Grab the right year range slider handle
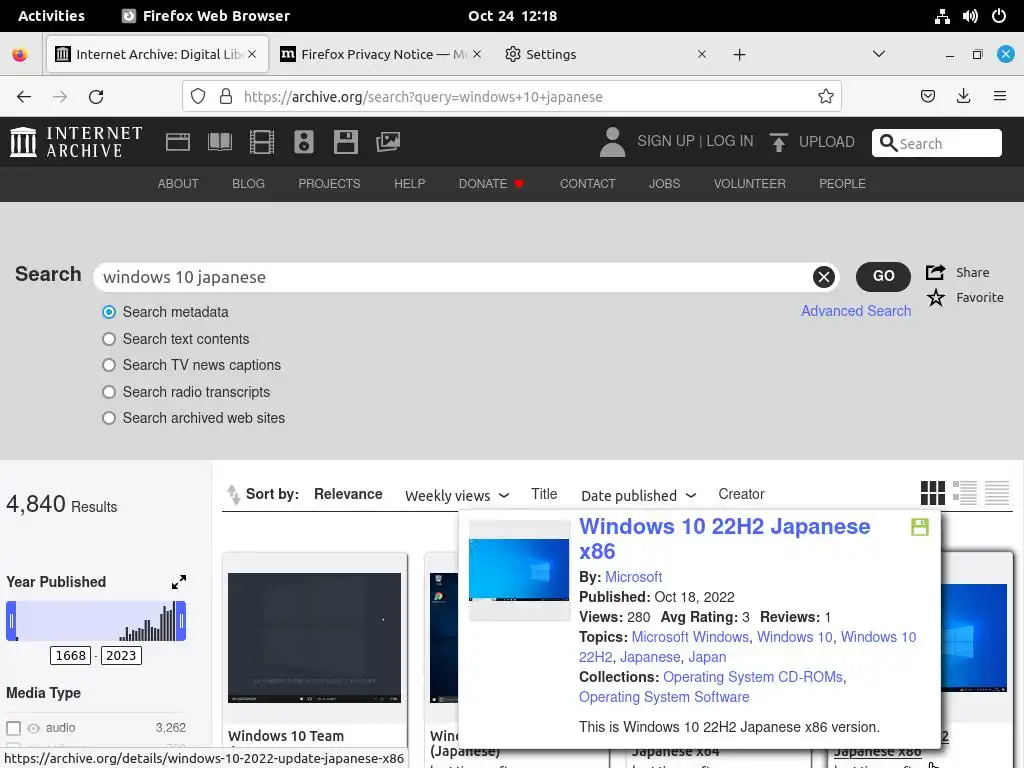The image size is (1024, 768). coord(181,621)
